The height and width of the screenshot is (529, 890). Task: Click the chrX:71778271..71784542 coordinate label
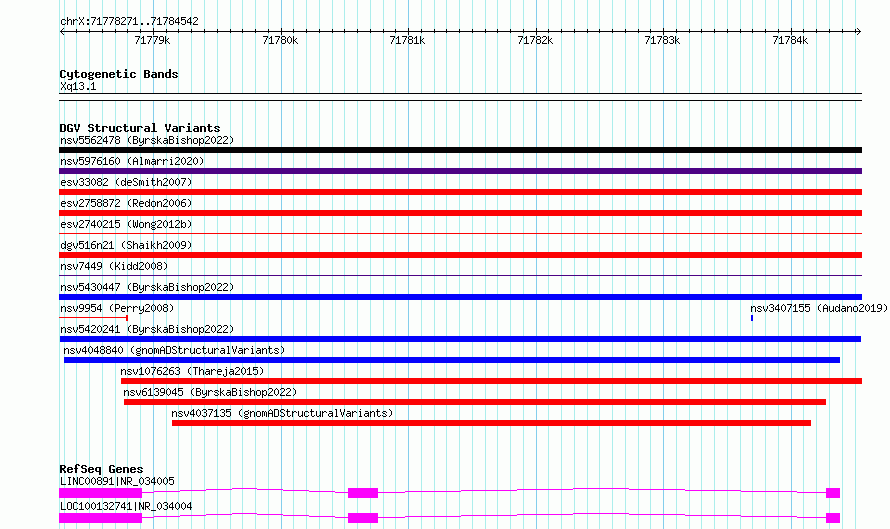[x=129, y=22]
